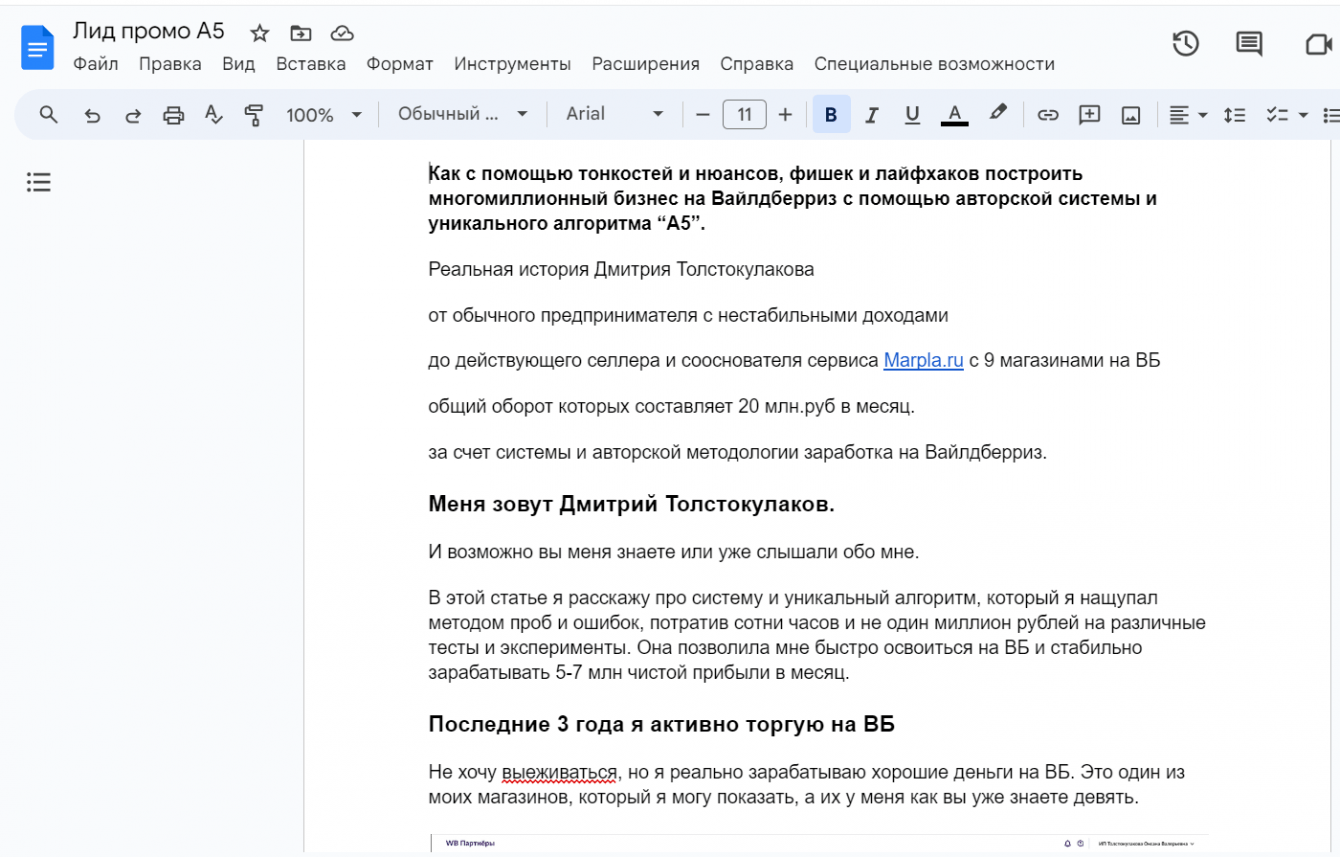Open the Расширения menu
Image resolution: width=1340 pixels, height=857 pixels.
pyautogui.click(x=645, y=64)
